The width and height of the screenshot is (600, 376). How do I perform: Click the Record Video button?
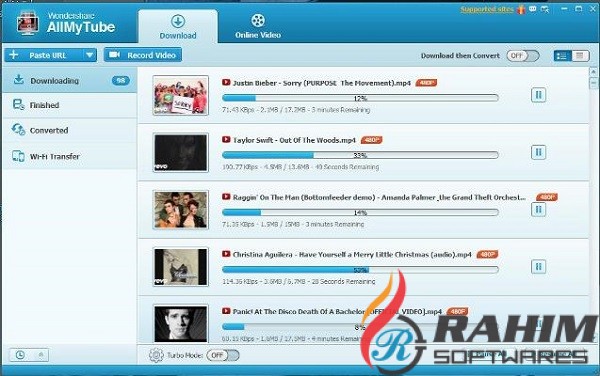(x=143, y=55)
